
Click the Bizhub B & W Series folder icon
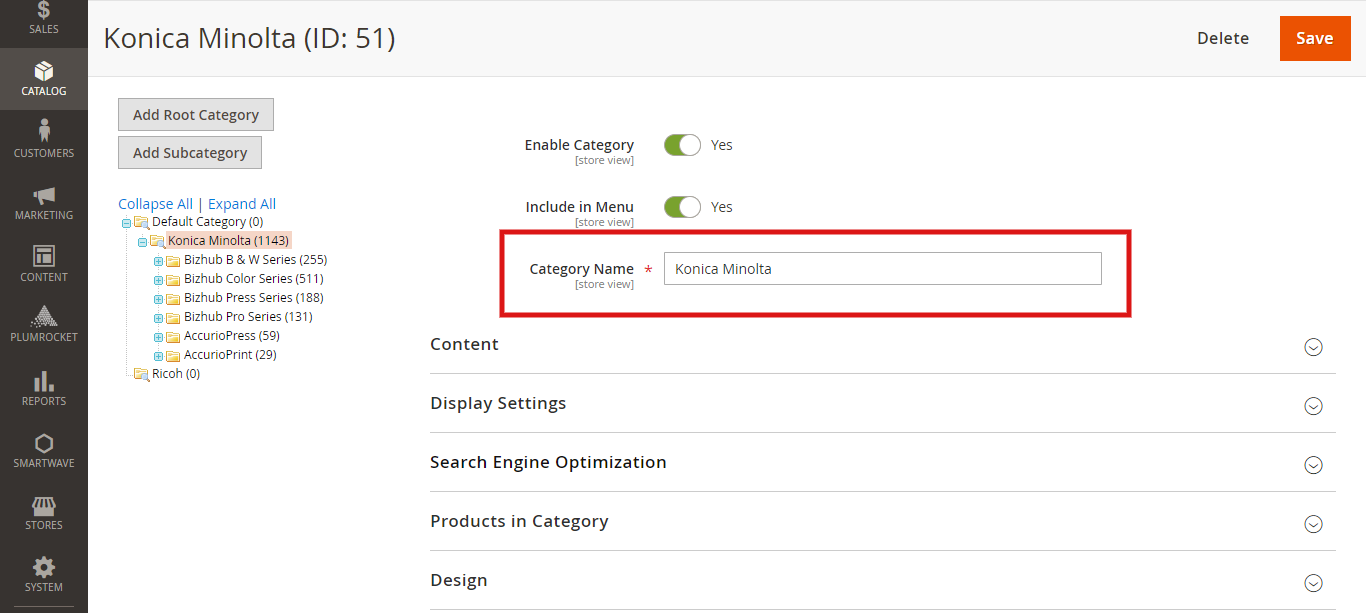(173, 260)
